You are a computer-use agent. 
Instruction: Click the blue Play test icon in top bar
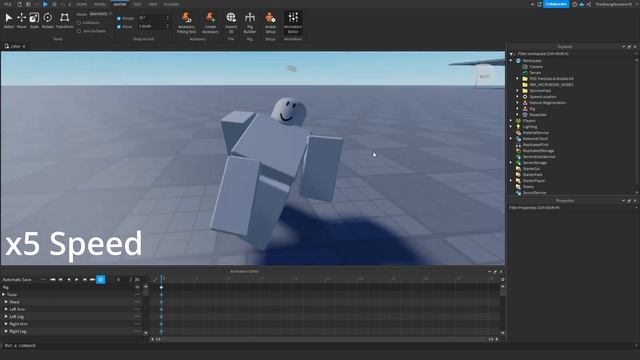coord(45,4)
